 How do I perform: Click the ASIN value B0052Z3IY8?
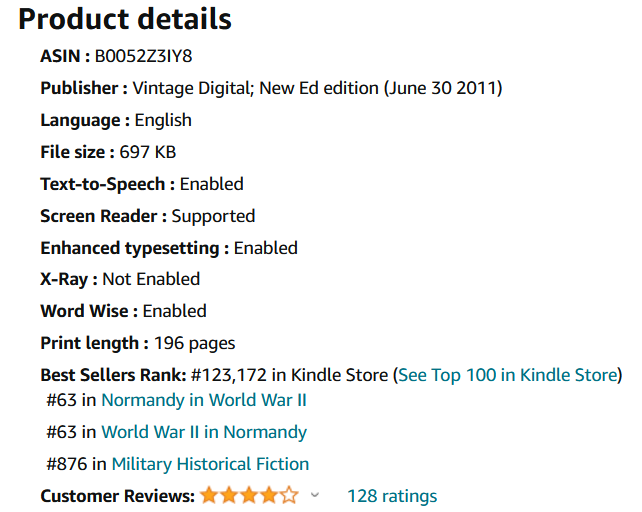(143, 56)
